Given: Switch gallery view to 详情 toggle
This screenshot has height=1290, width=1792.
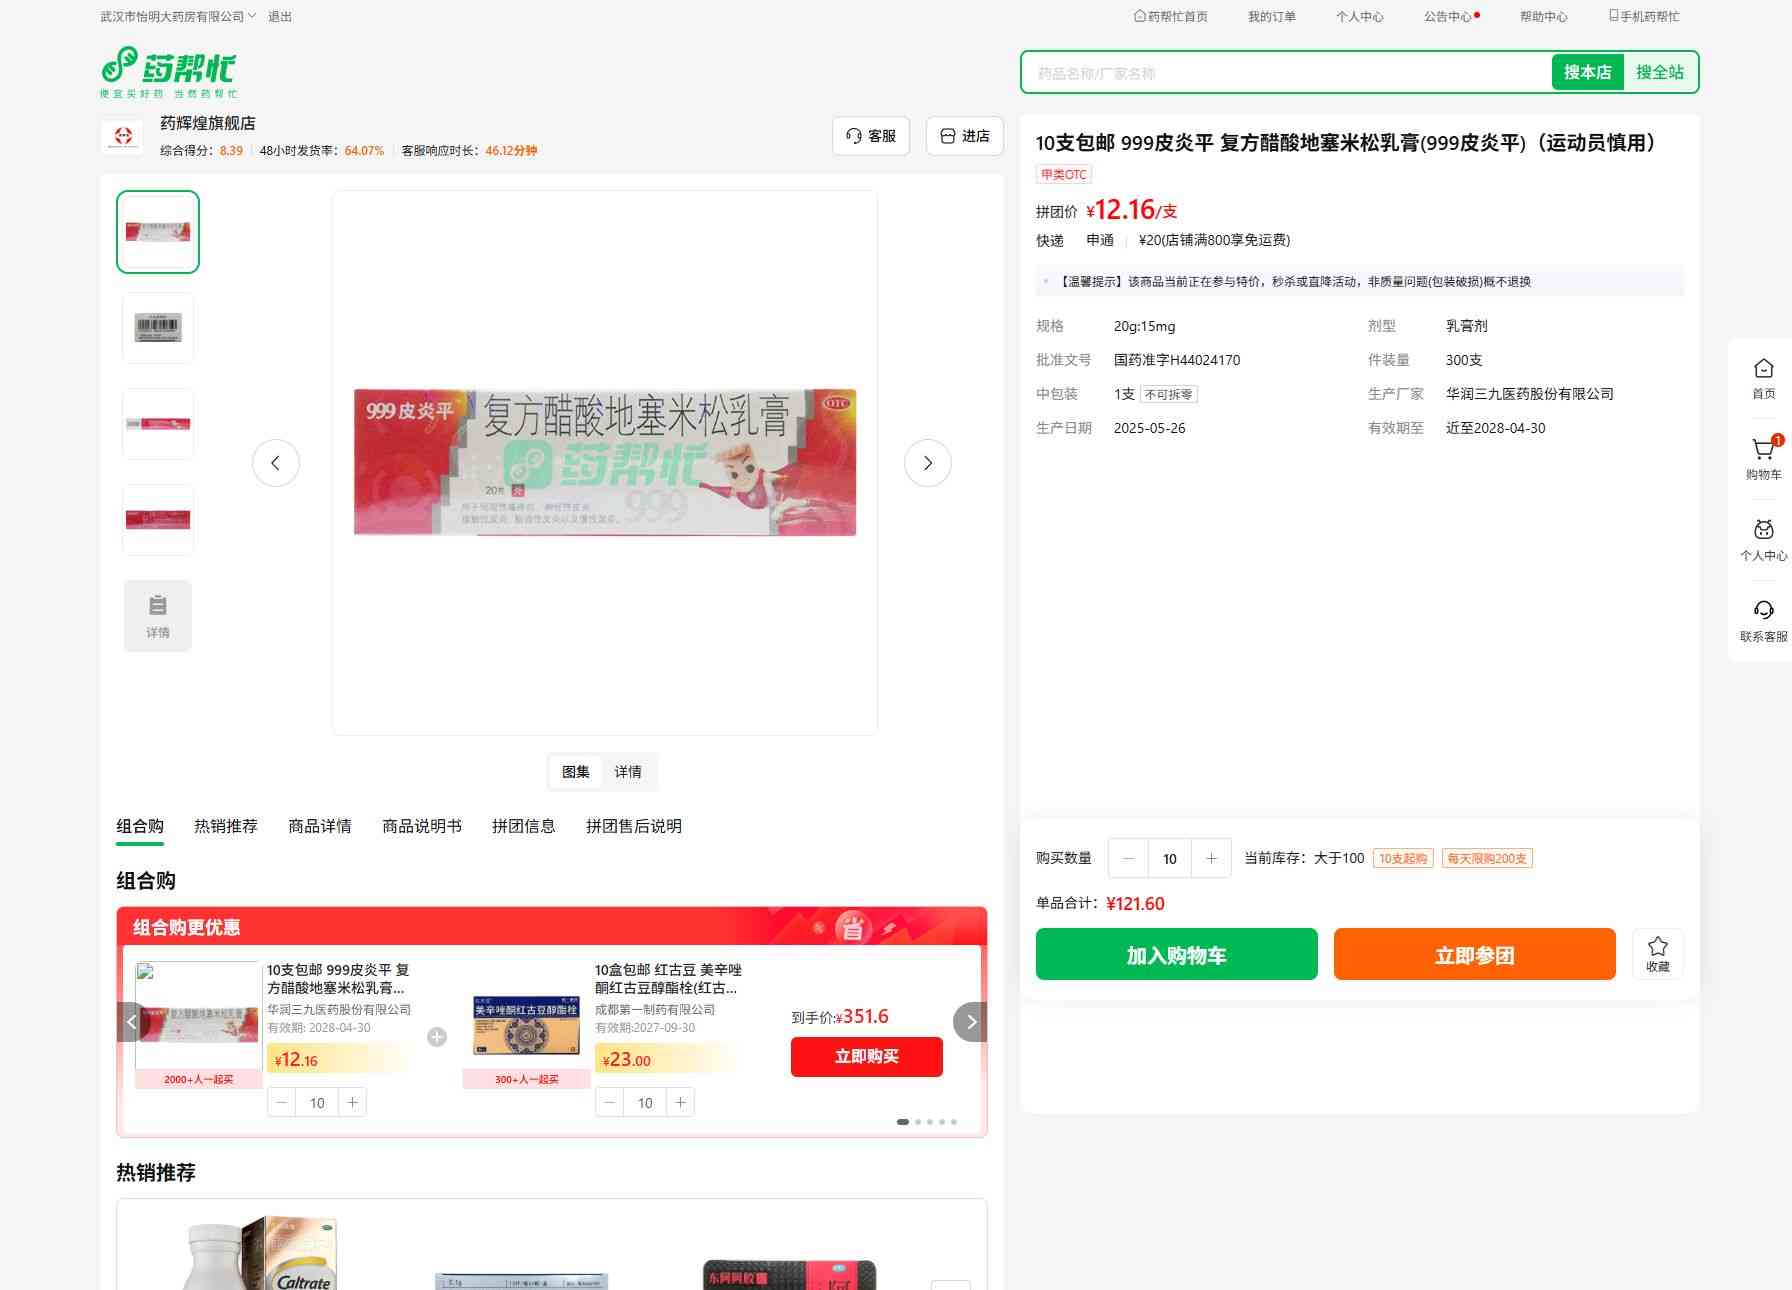Looking at the screenshot, I should (628, 772).
